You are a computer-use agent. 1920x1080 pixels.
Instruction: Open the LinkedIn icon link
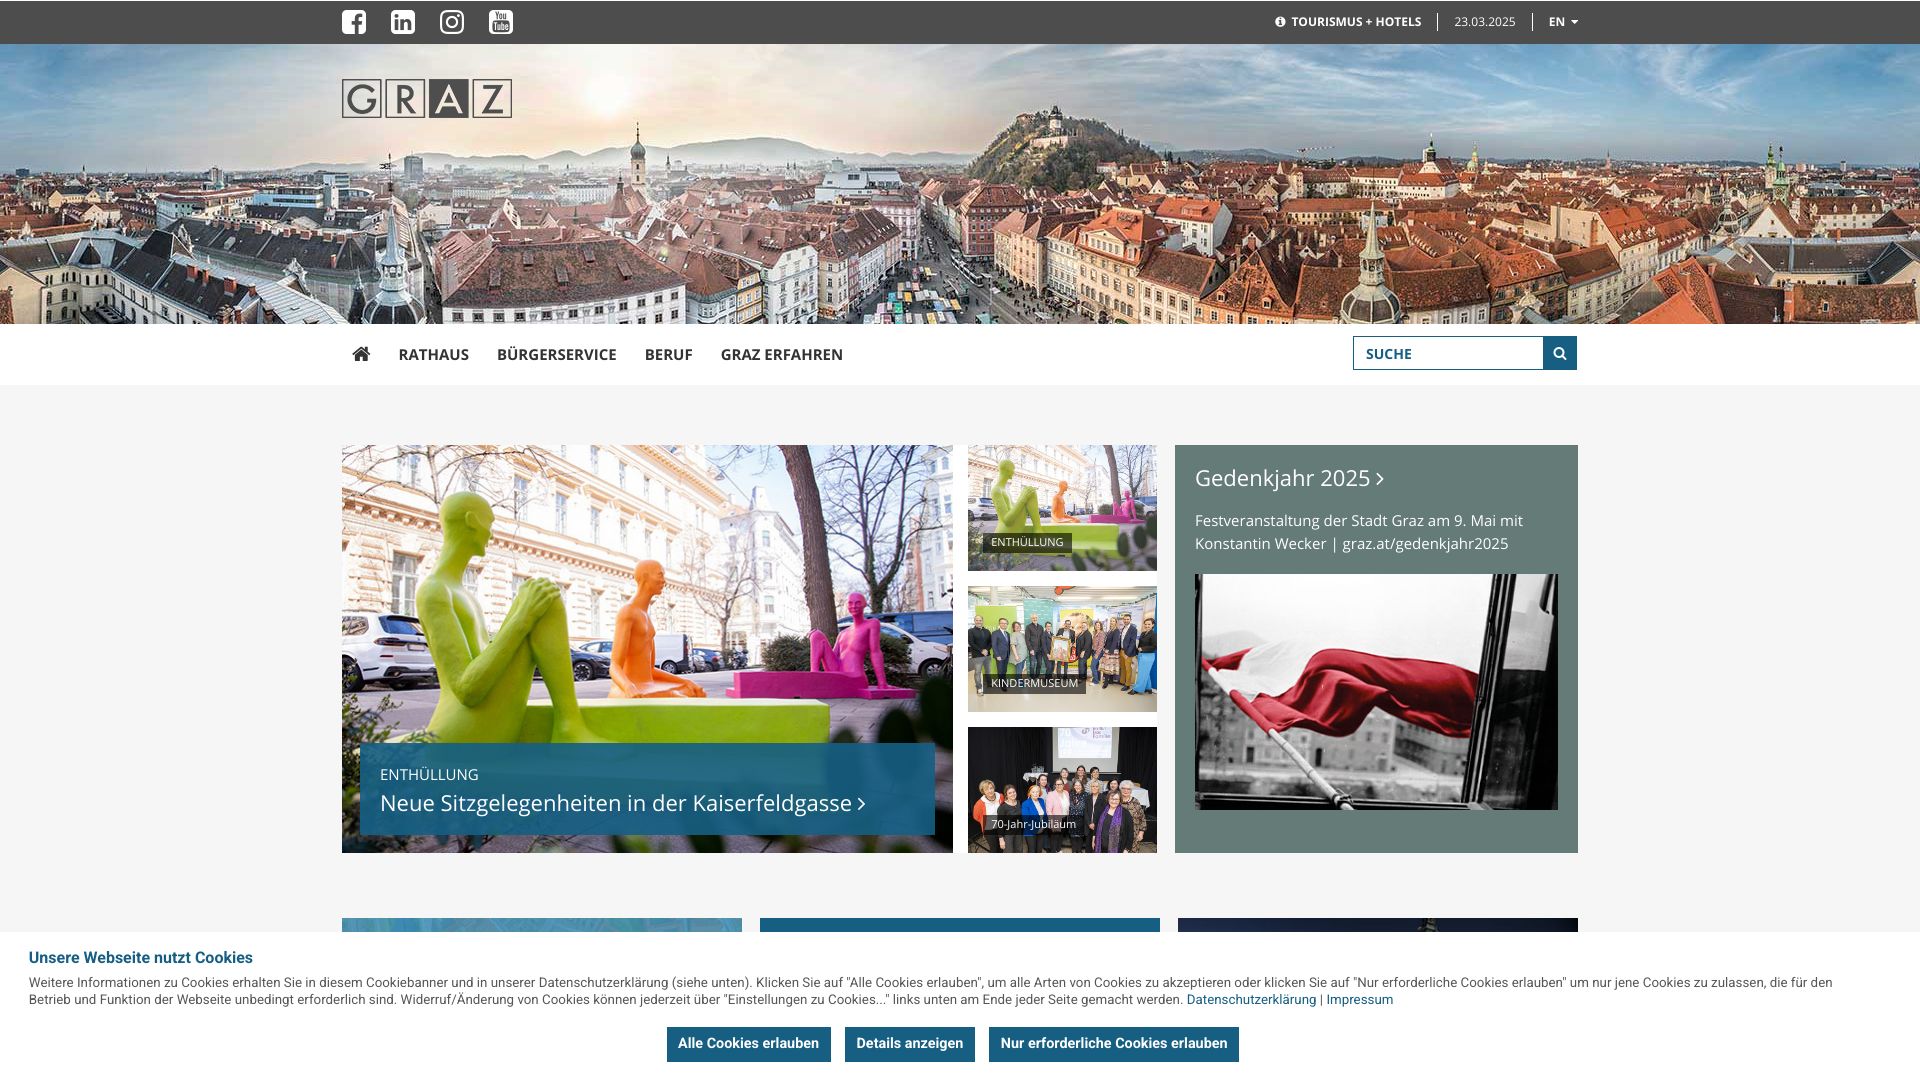[x=403, y=22]
